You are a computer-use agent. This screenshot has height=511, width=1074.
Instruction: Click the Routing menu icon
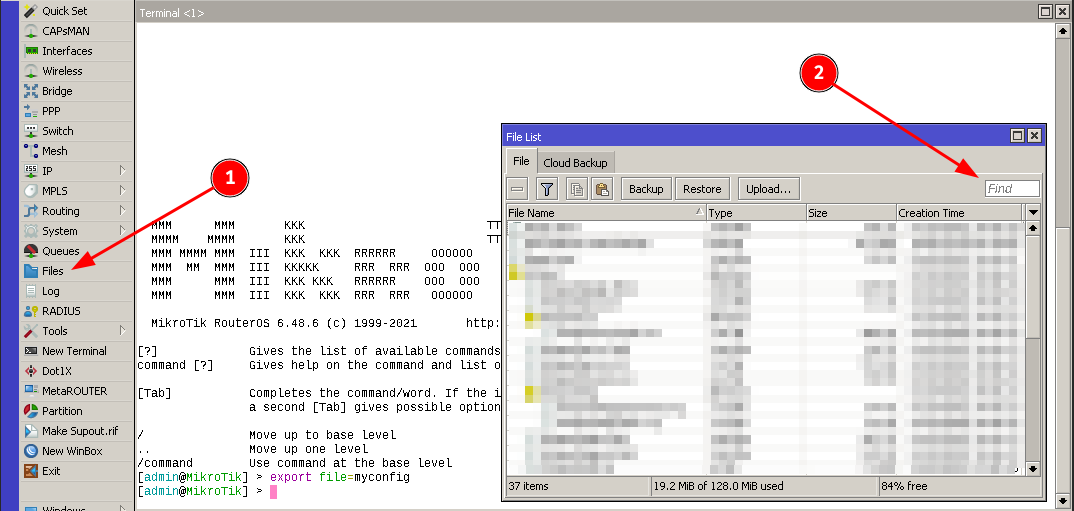click(30, 211)
